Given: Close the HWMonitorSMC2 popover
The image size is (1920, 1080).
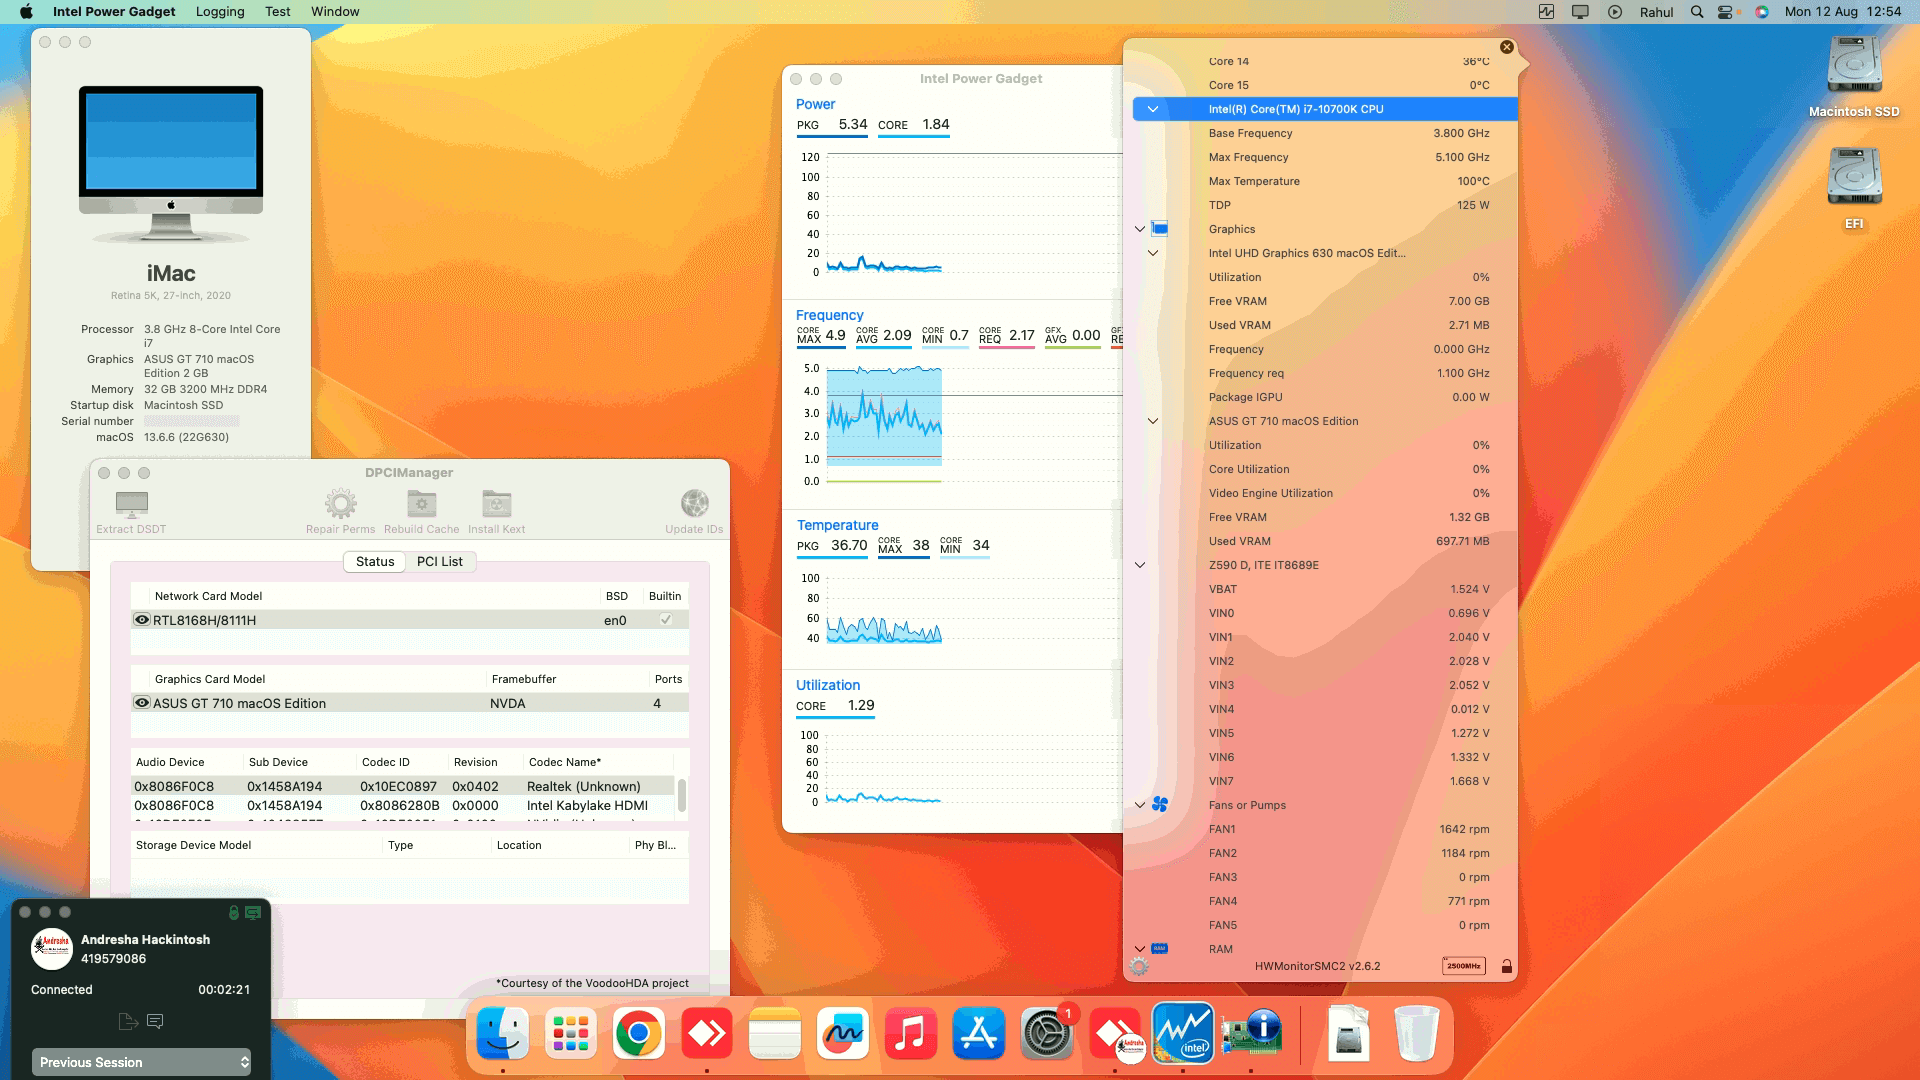Looking at the screenshot, I should 1506,47.
